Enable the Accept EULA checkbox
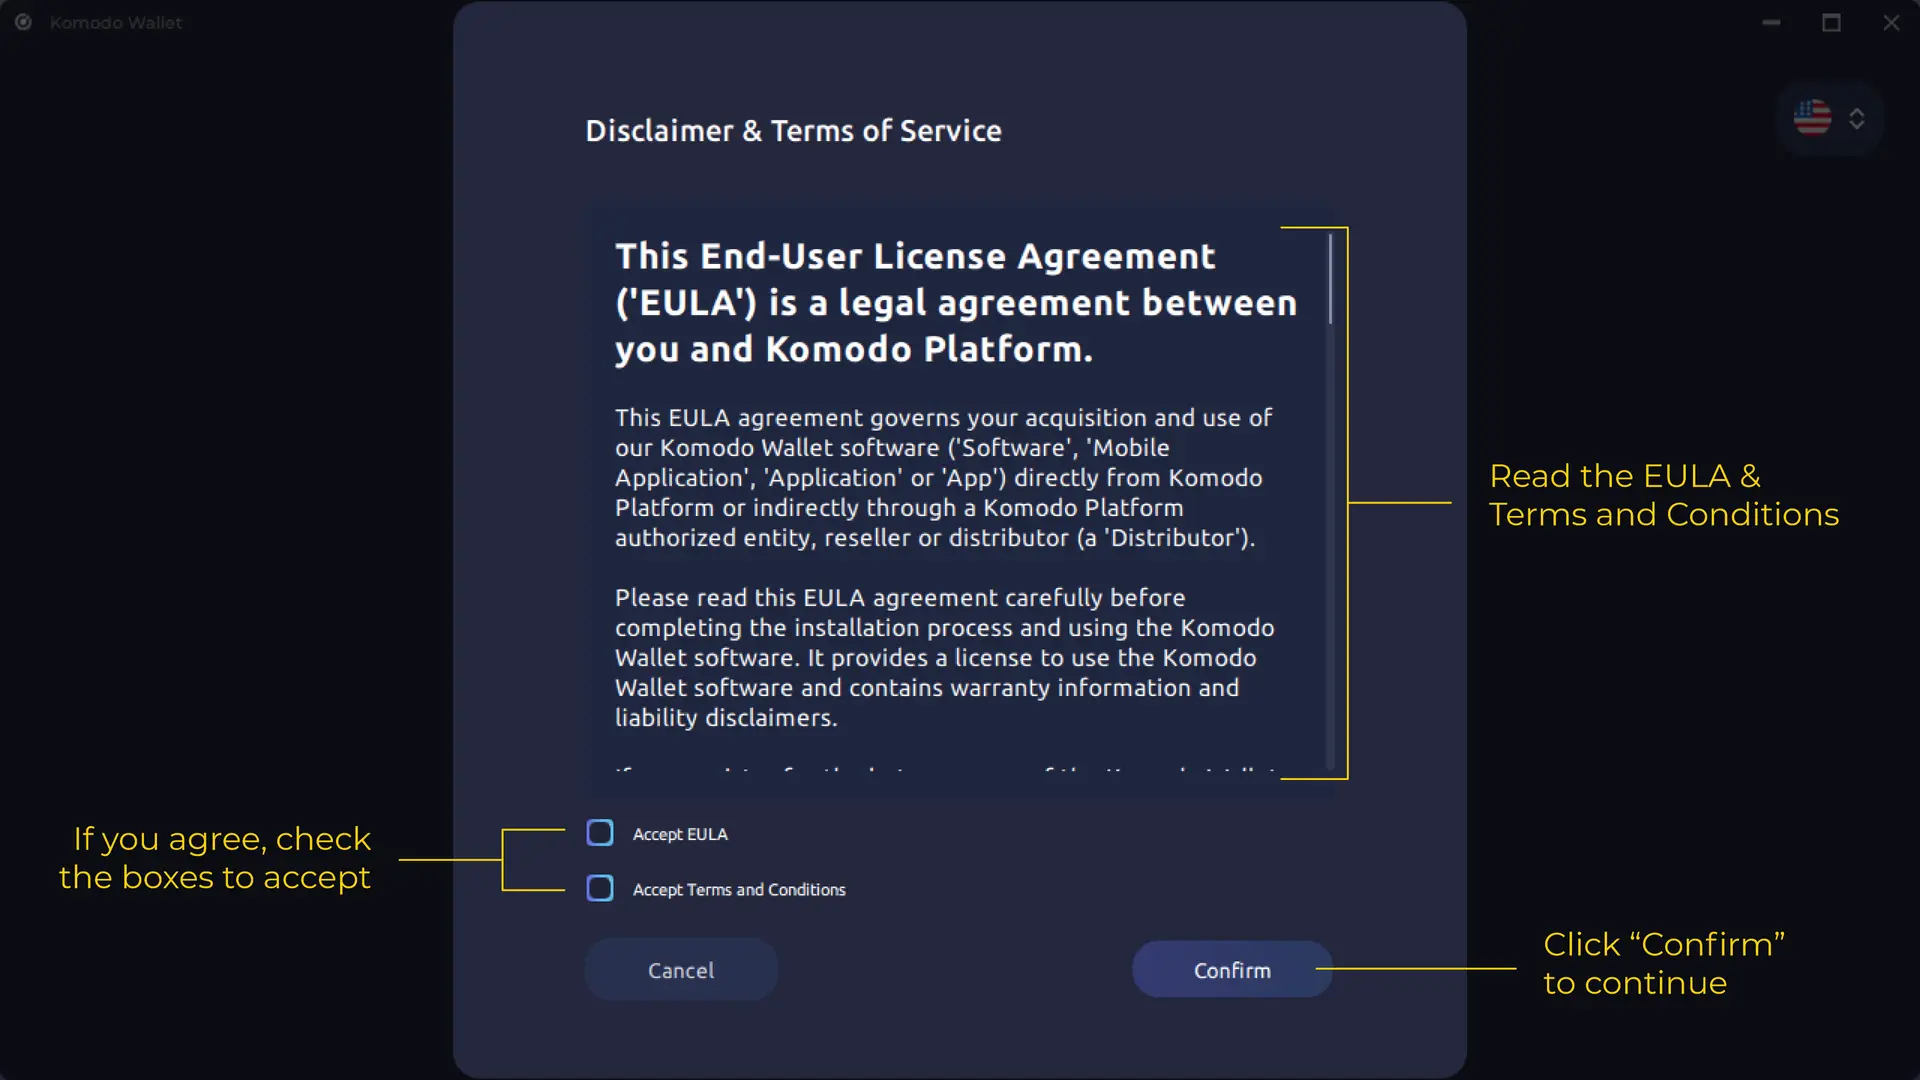1920x1080 pixels. pos(599,833)
